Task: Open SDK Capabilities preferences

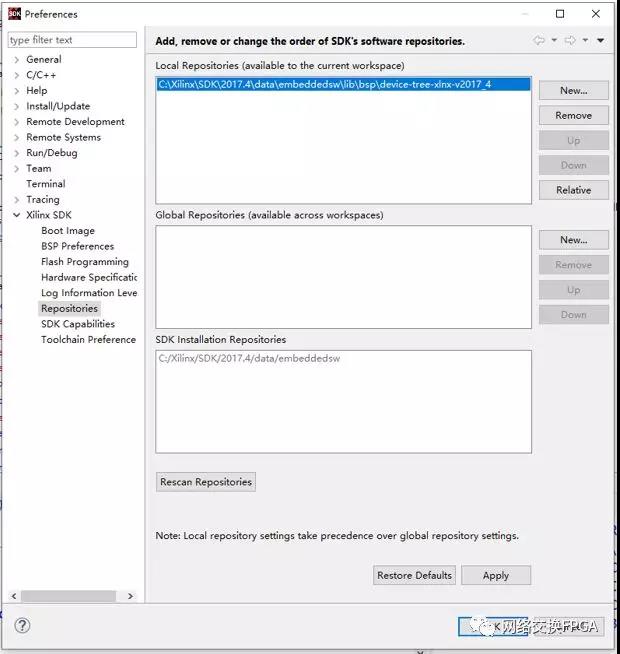Action: pos(78,324)
